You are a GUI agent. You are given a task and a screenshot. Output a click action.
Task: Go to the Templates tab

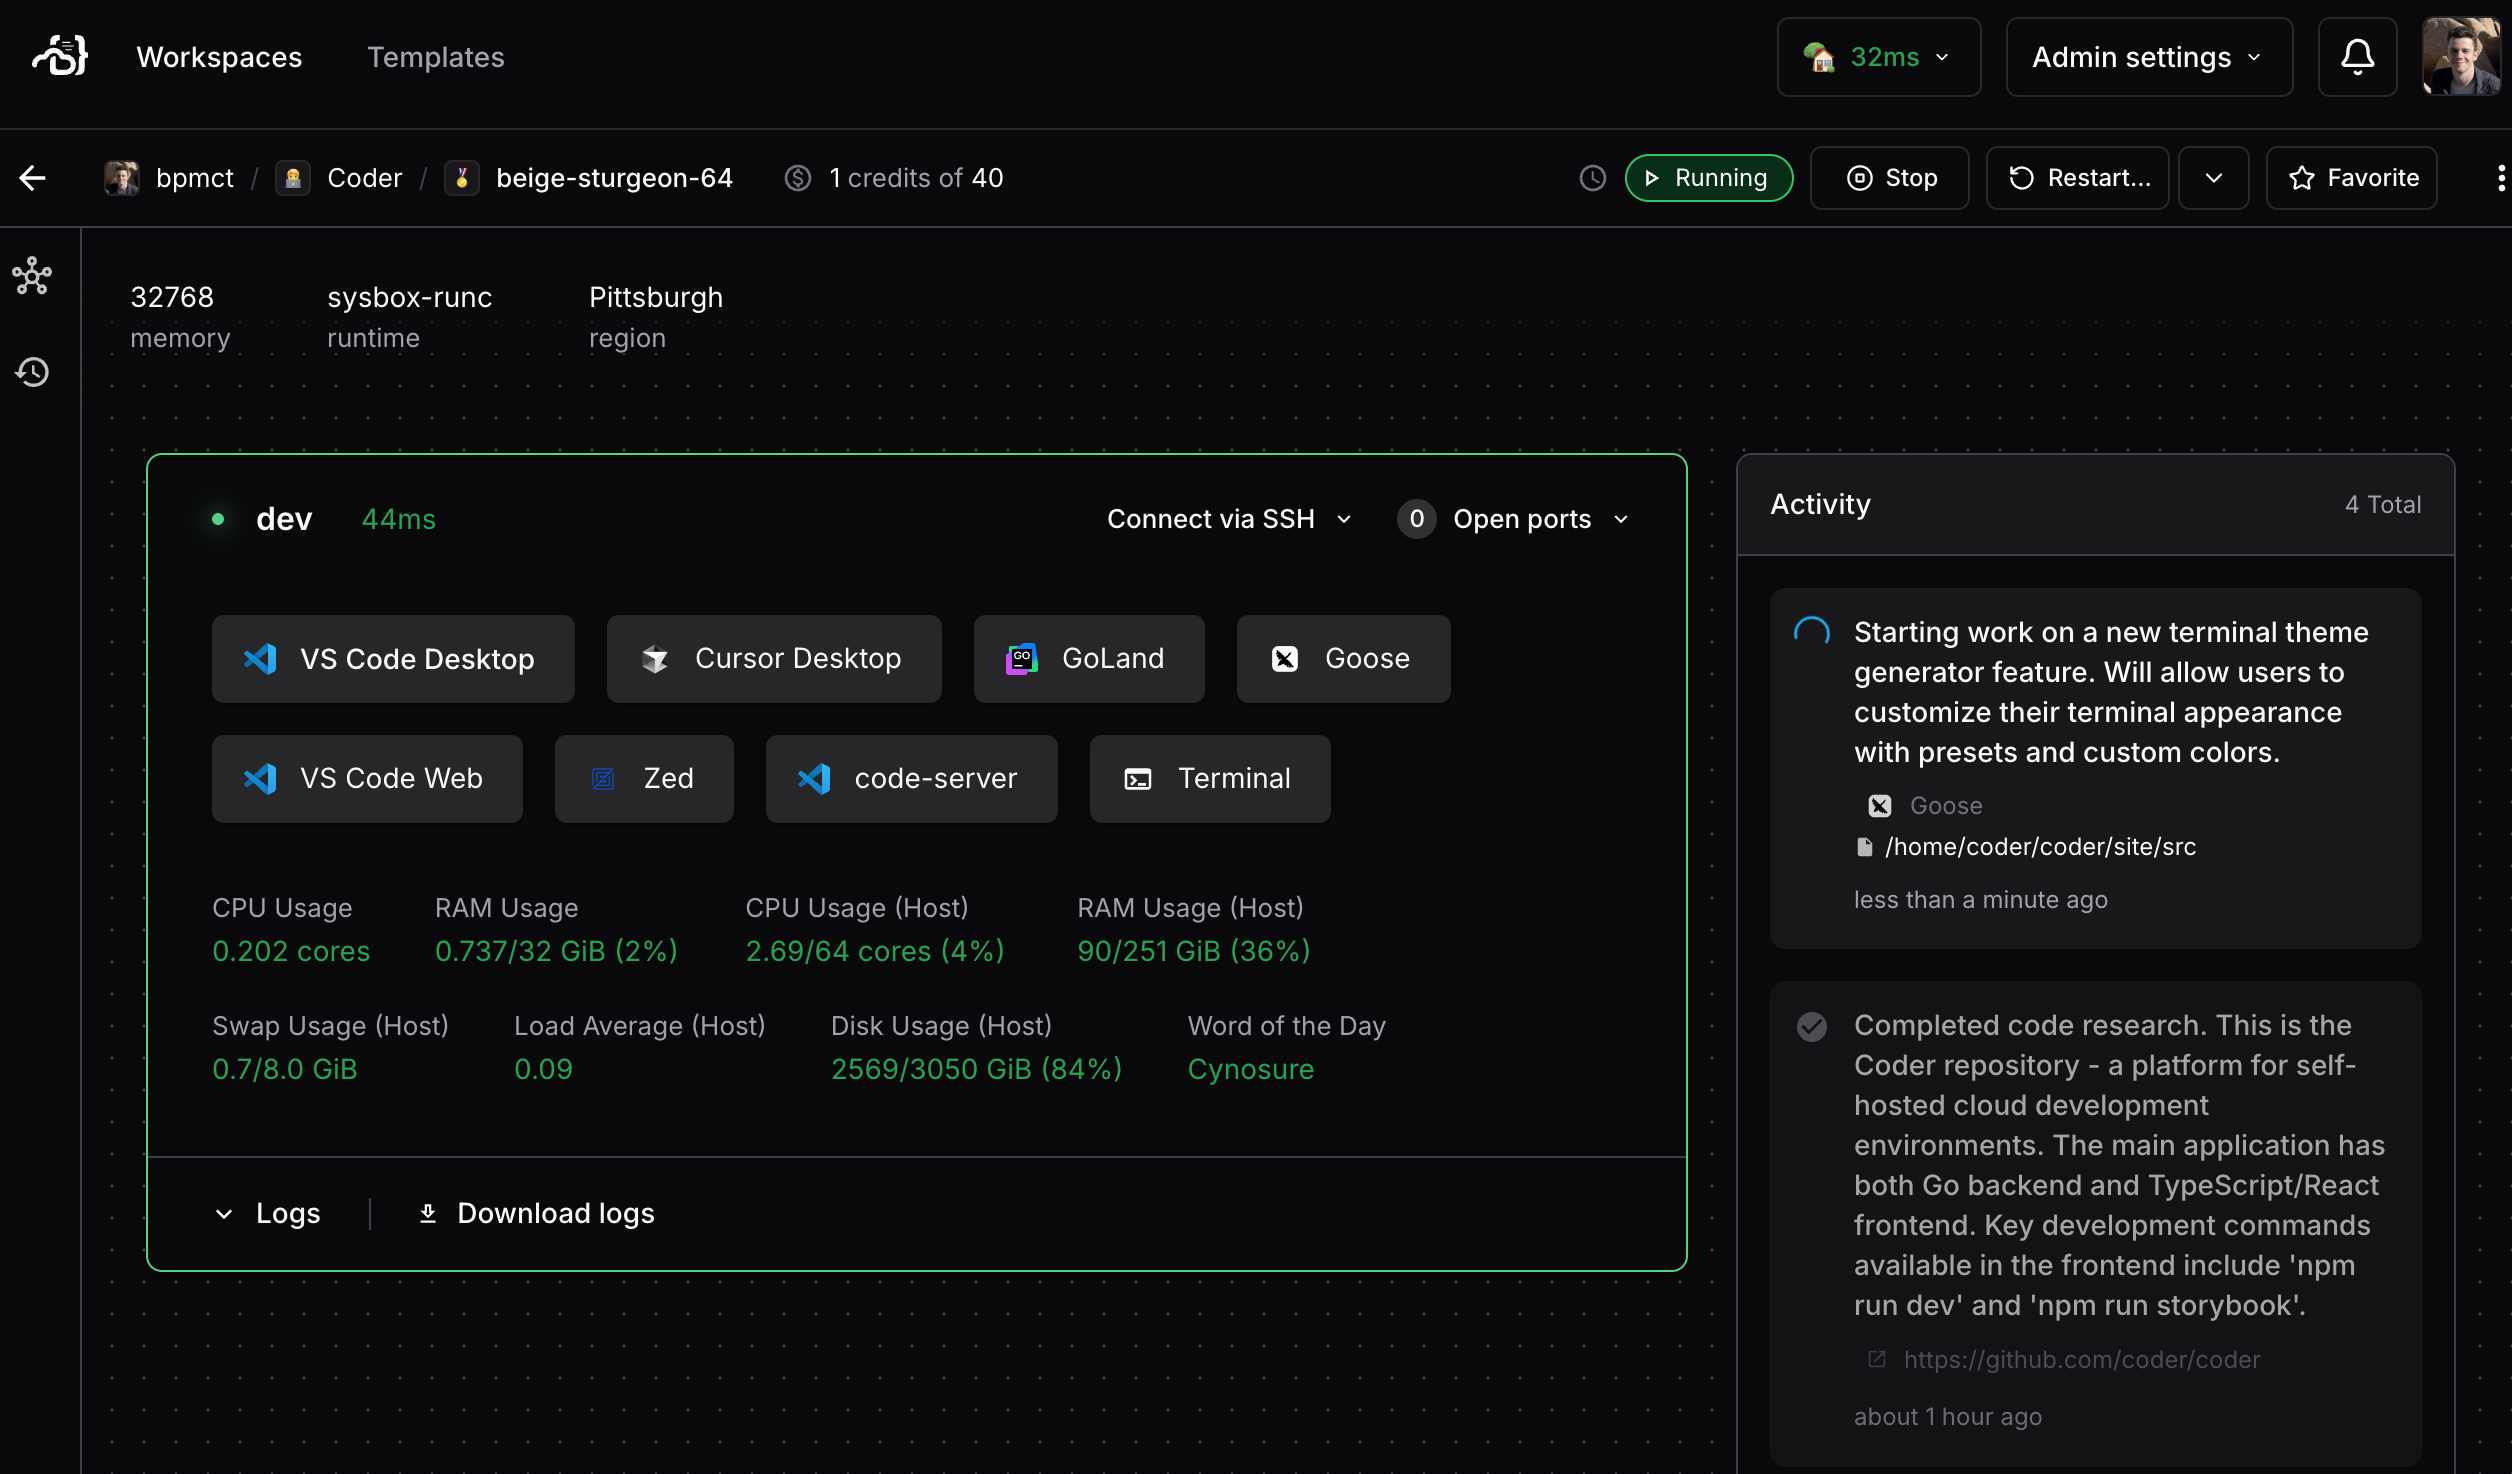pyautogui.click(x=435, y=57)
